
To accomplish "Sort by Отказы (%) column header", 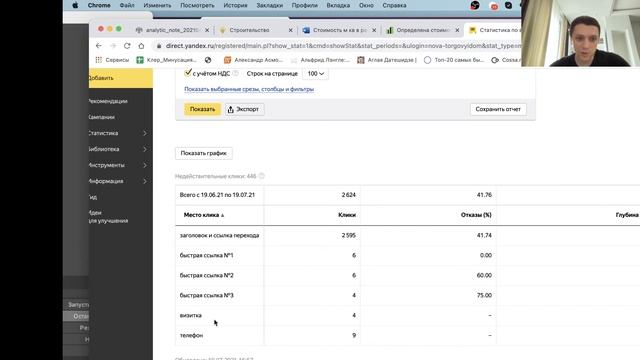I will (476, 215).
